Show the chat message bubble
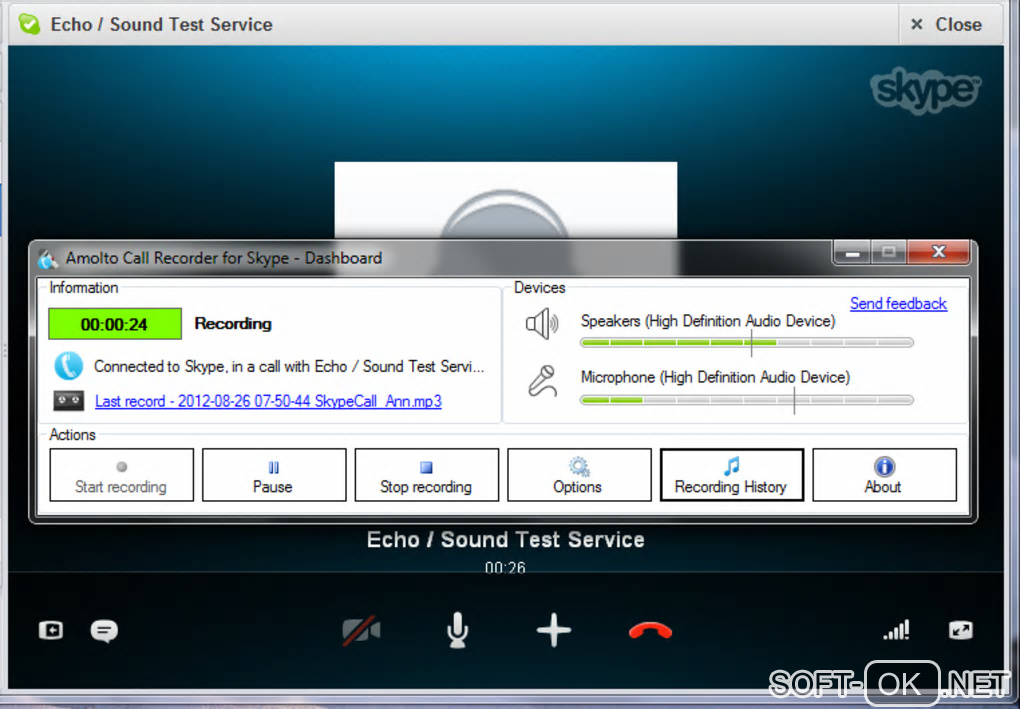 (x=104, y=630)
